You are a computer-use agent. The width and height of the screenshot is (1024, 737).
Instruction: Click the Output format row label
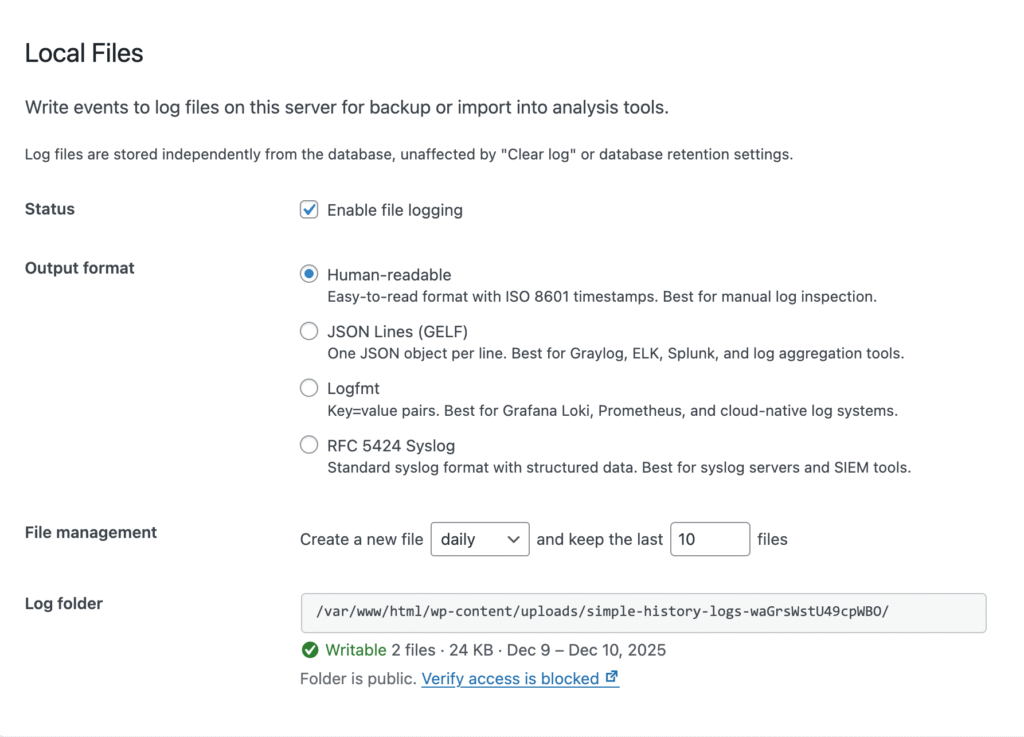80,268
